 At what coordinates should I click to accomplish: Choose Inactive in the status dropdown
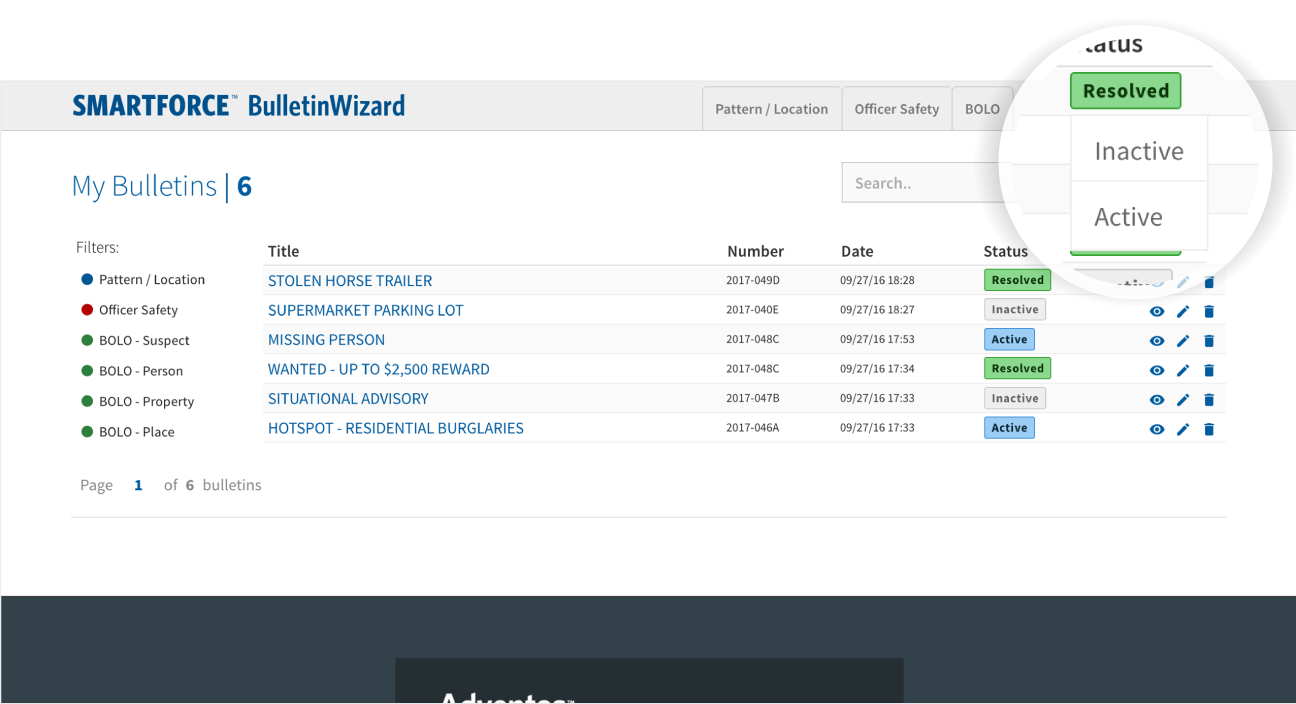(x=1138, y=151)
